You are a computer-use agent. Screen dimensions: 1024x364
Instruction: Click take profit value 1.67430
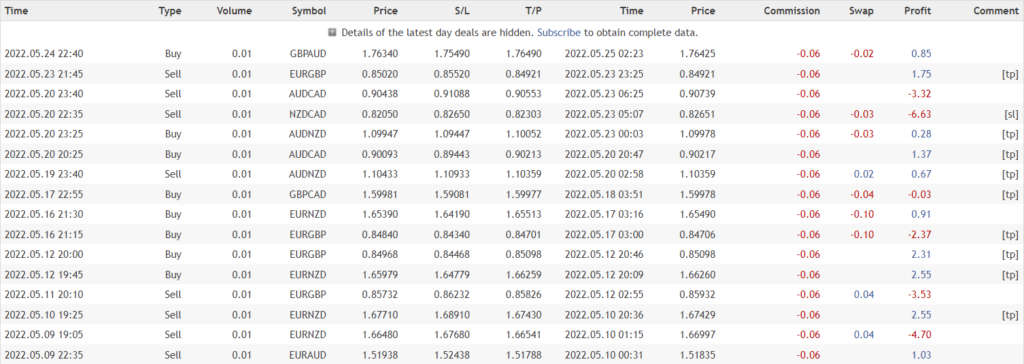tap(523, 314)
